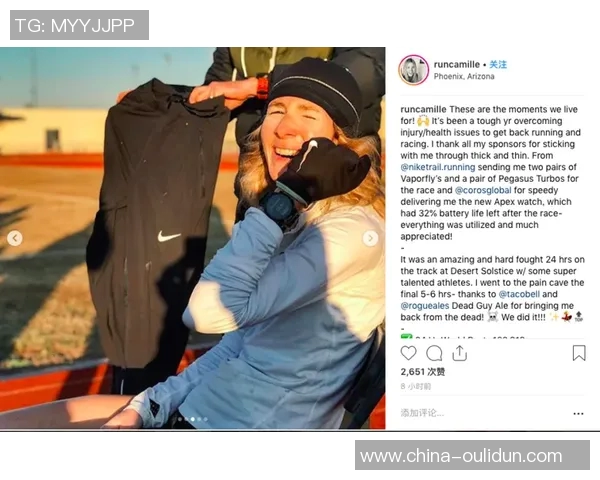View the 2,651 likes list

click(x=423, y=372)
